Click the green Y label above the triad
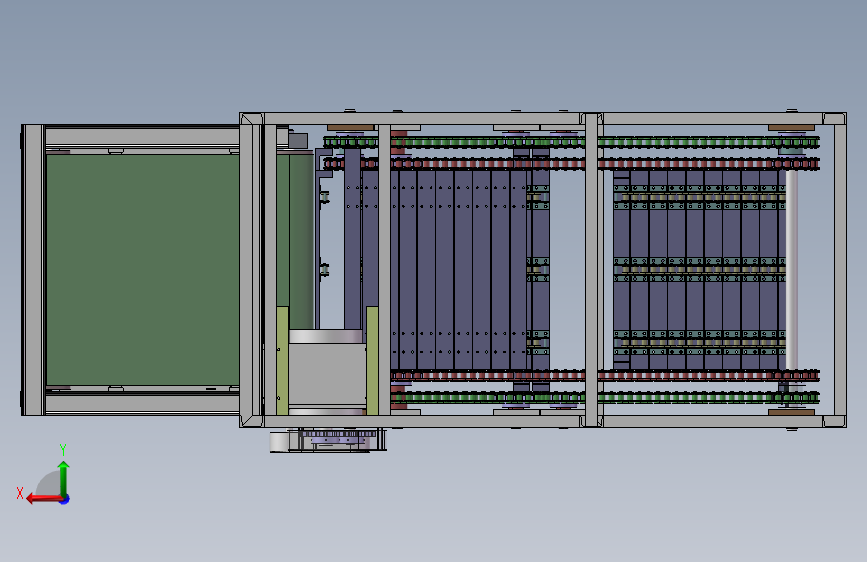The height and width of the screenshot is (562, 867). click(x=63, y=449)
